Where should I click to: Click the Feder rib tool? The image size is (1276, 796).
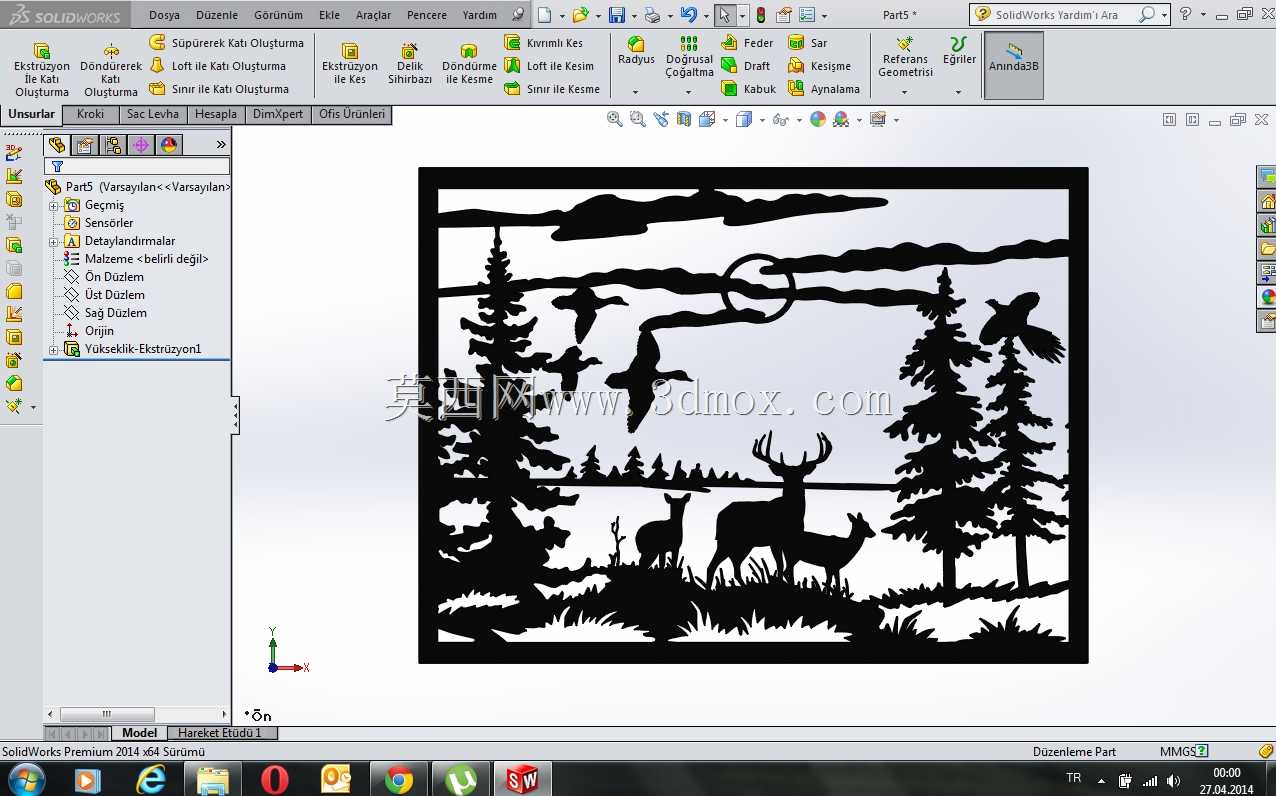coord(747,43)
